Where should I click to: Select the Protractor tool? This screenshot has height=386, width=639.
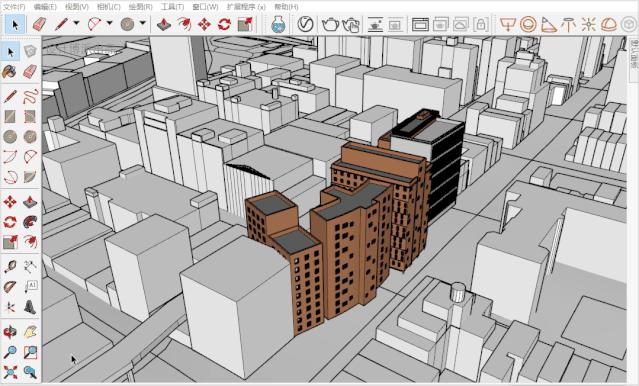(x=10, y=287)
